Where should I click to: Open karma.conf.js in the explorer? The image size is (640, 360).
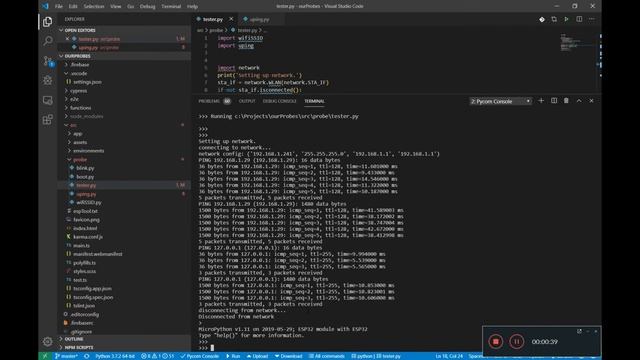pyautogui.click(x=88, y=237)
